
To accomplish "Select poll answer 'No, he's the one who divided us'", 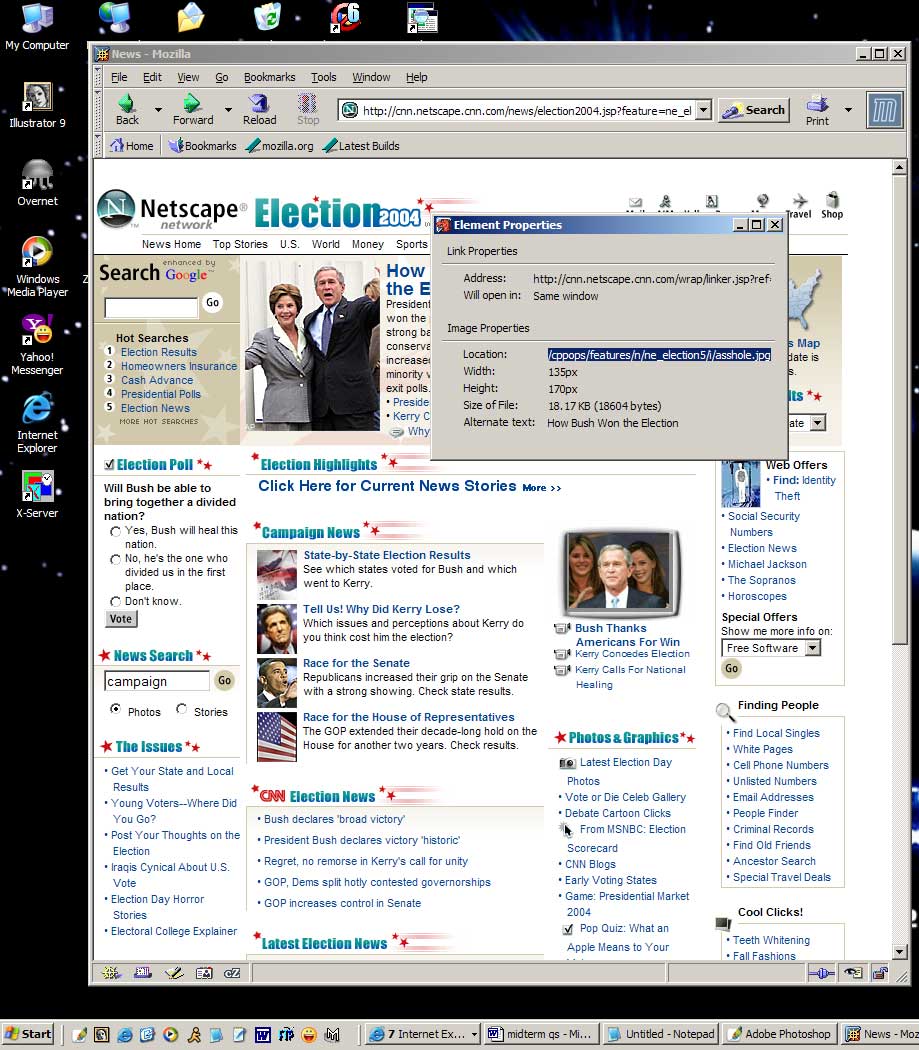I will (x=115, y=559).
